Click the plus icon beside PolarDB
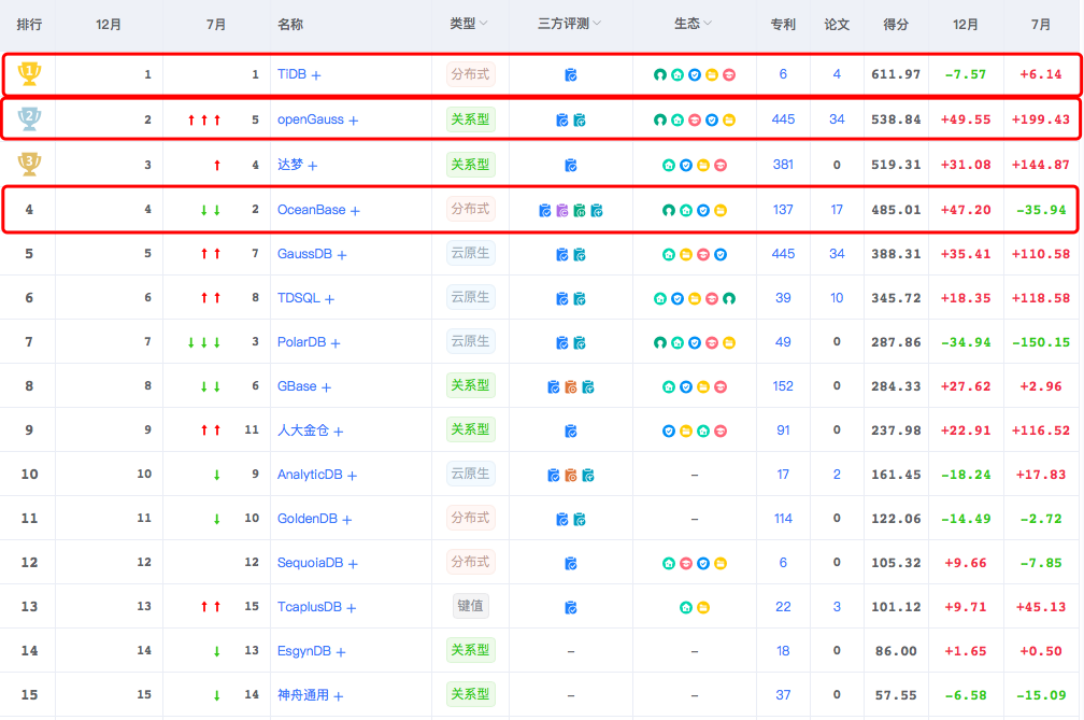Viewport: 1084px width, 720px height. pos(335,343)
